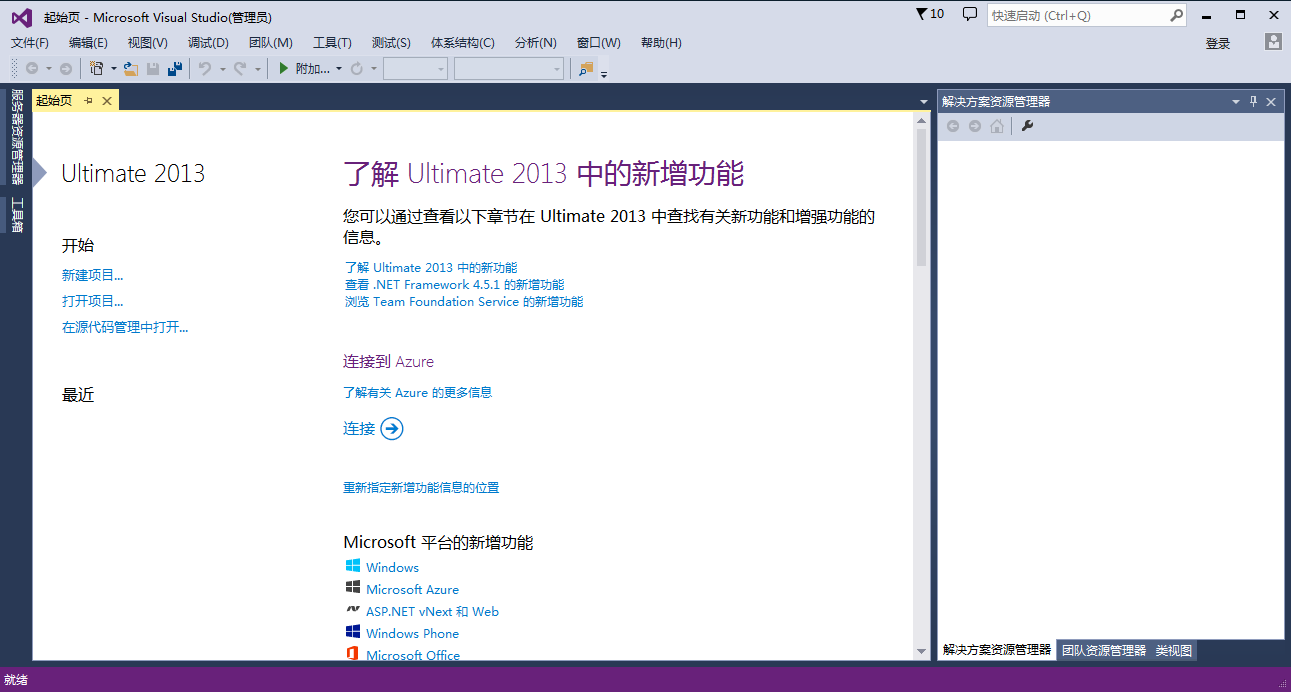Click the Quick Launch magnifier icon

(x=1176, y=15)
